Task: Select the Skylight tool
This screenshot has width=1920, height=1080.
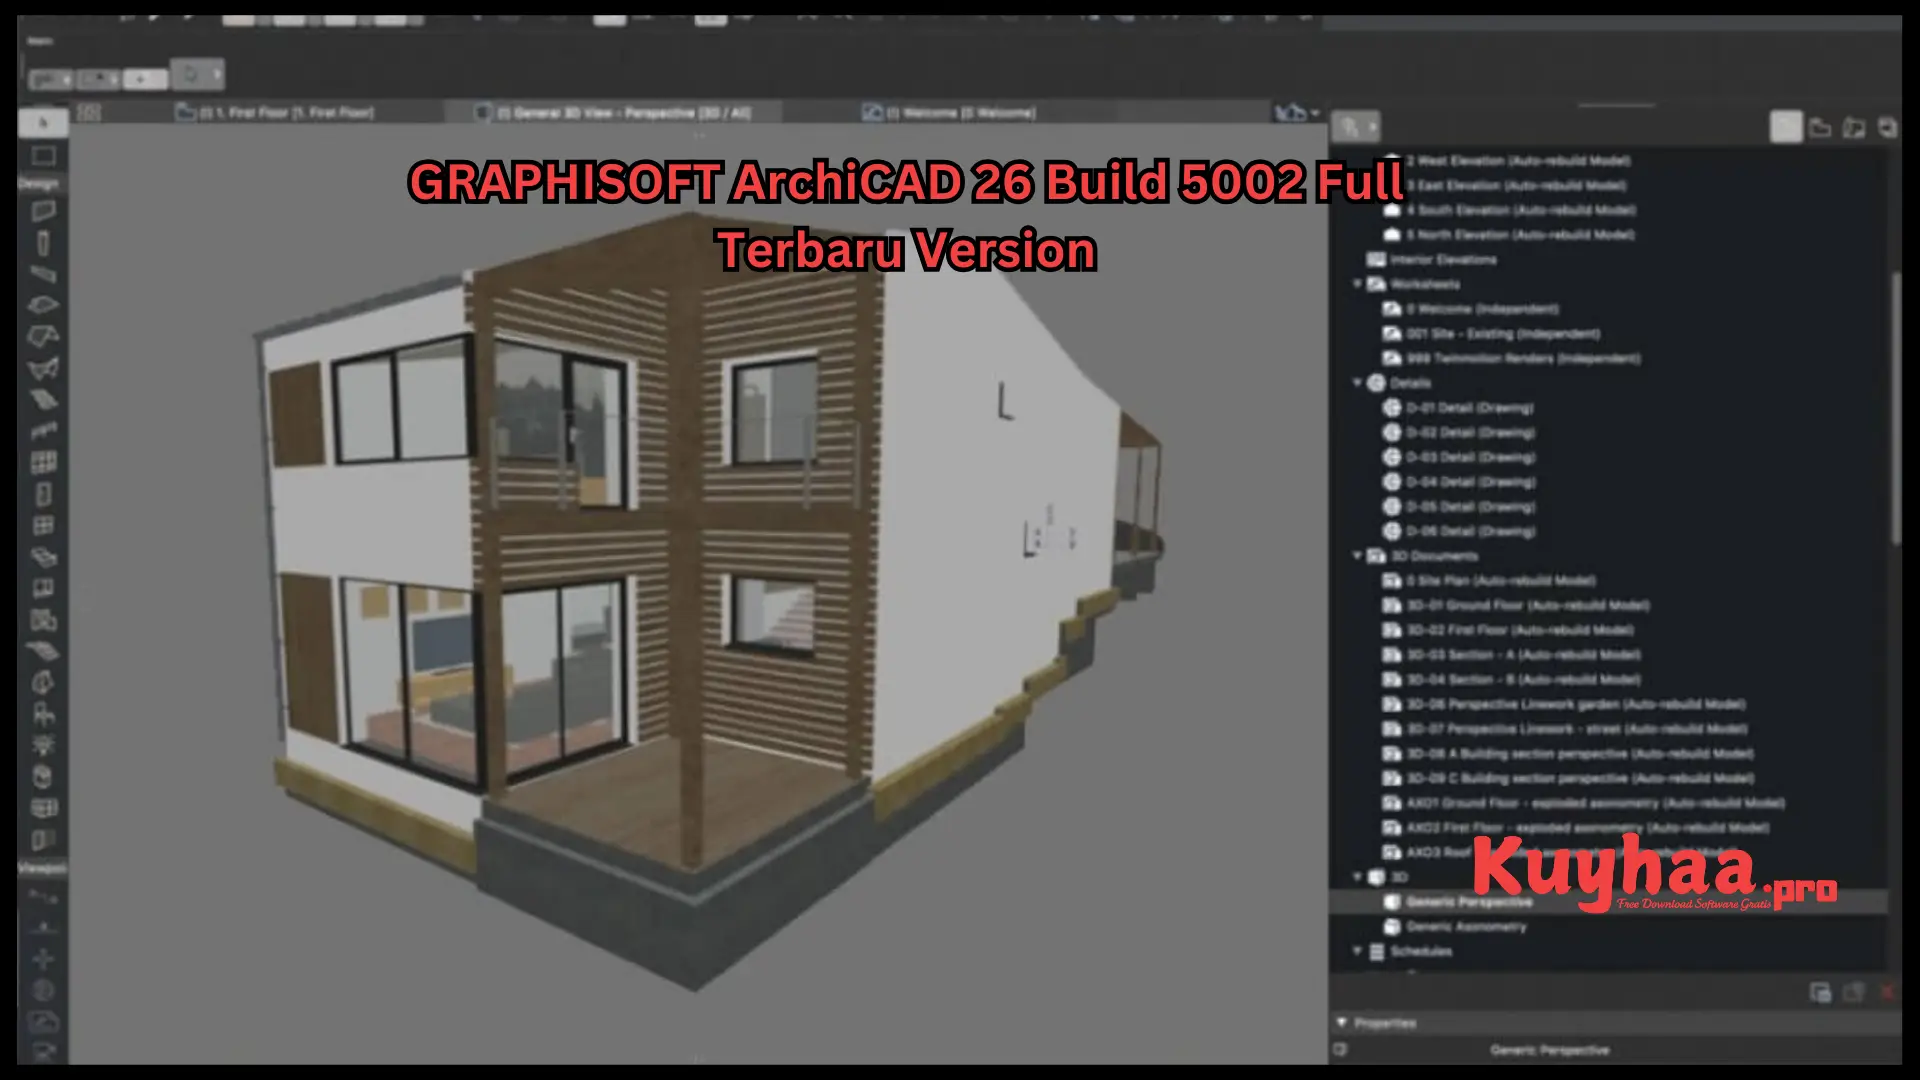Action: pos(43,557)
